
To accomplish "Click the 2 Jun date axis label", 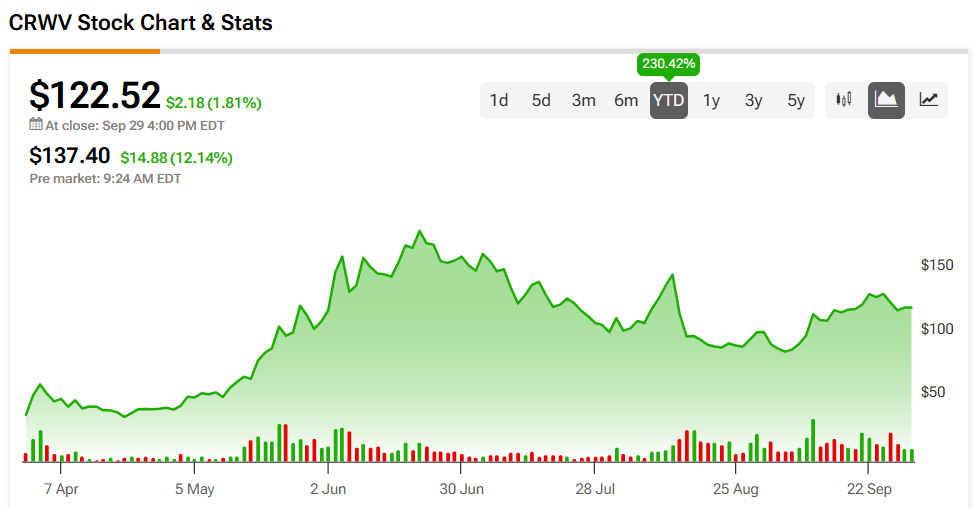I will click(328, 489).
